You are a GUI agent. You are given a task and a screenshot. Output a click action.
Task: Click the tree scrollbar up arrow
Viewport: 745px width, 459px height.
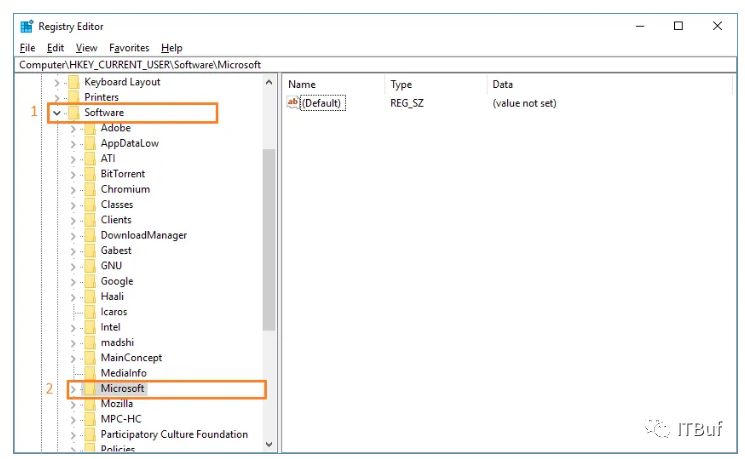269,82
